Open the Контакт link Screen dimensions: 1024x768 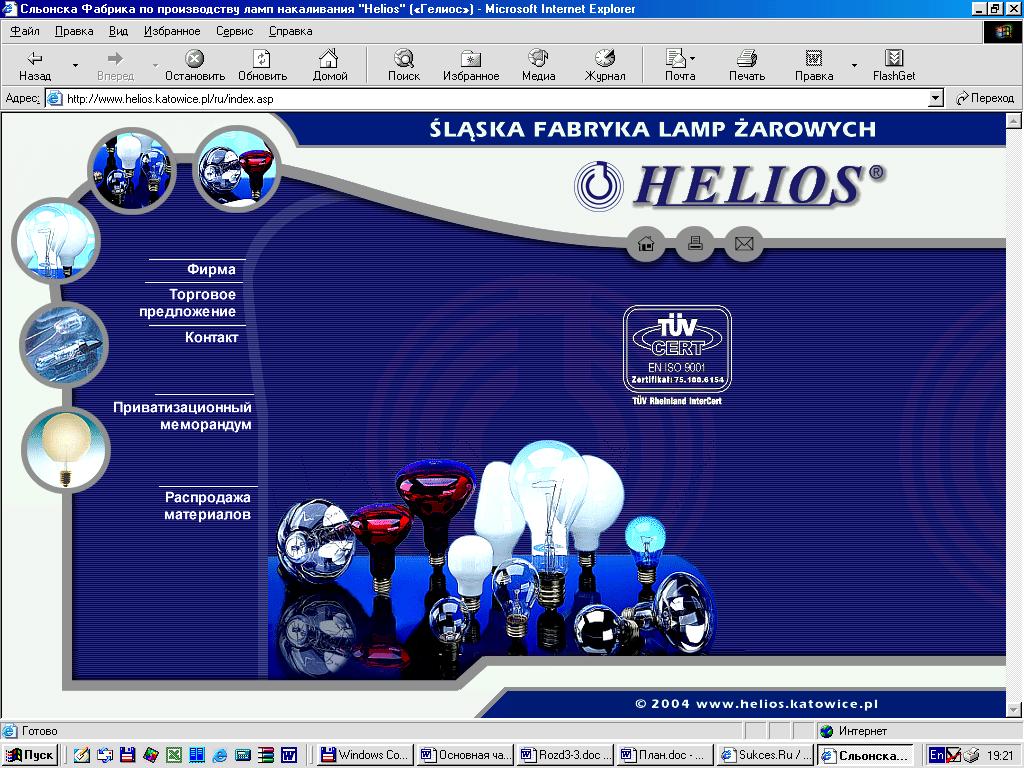click(211, 338)
